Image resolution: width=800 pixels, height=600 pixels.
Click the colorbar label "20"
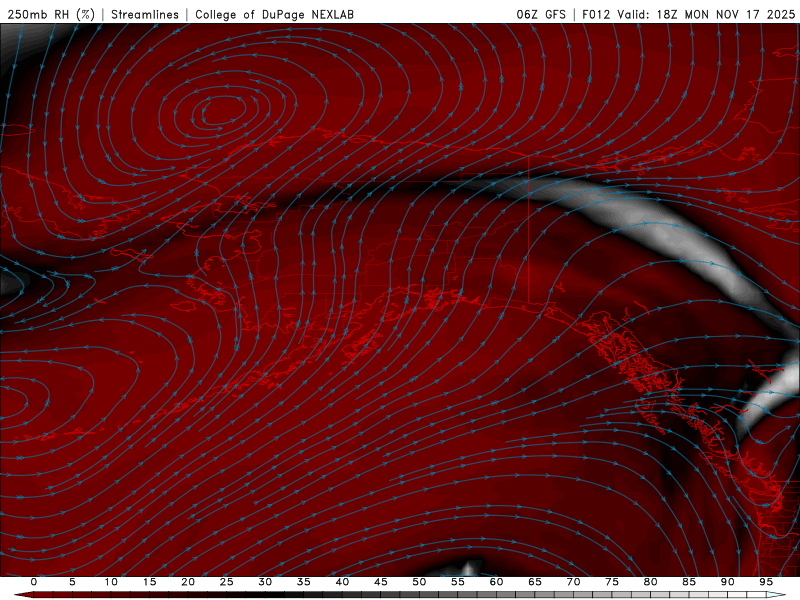pyautogui.click(x=188, y=582)
